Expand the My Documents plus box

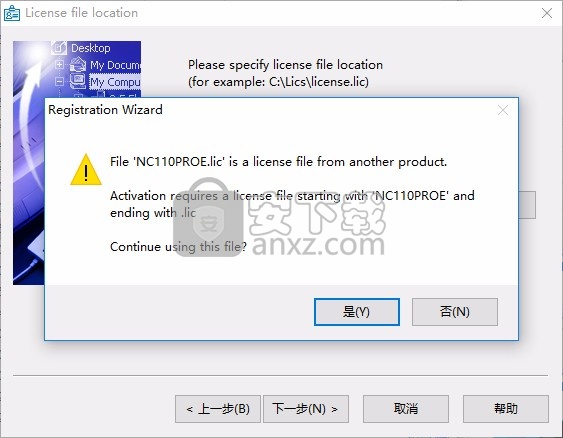[60, 65]
